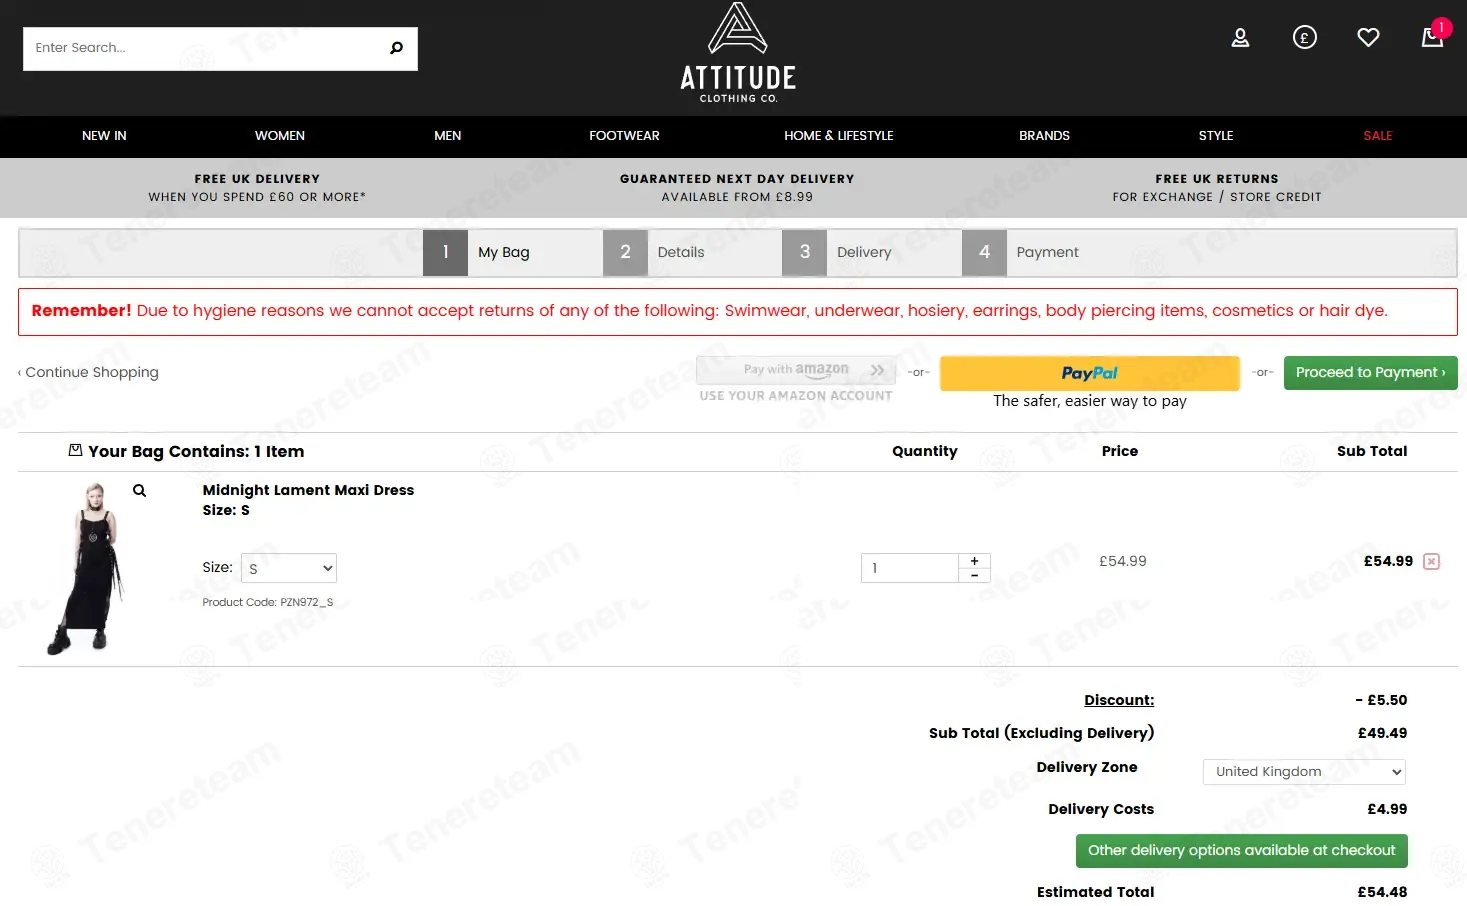1467x906 pixels.
Task: Increase quantity with plus button
Action: (974, 561)
